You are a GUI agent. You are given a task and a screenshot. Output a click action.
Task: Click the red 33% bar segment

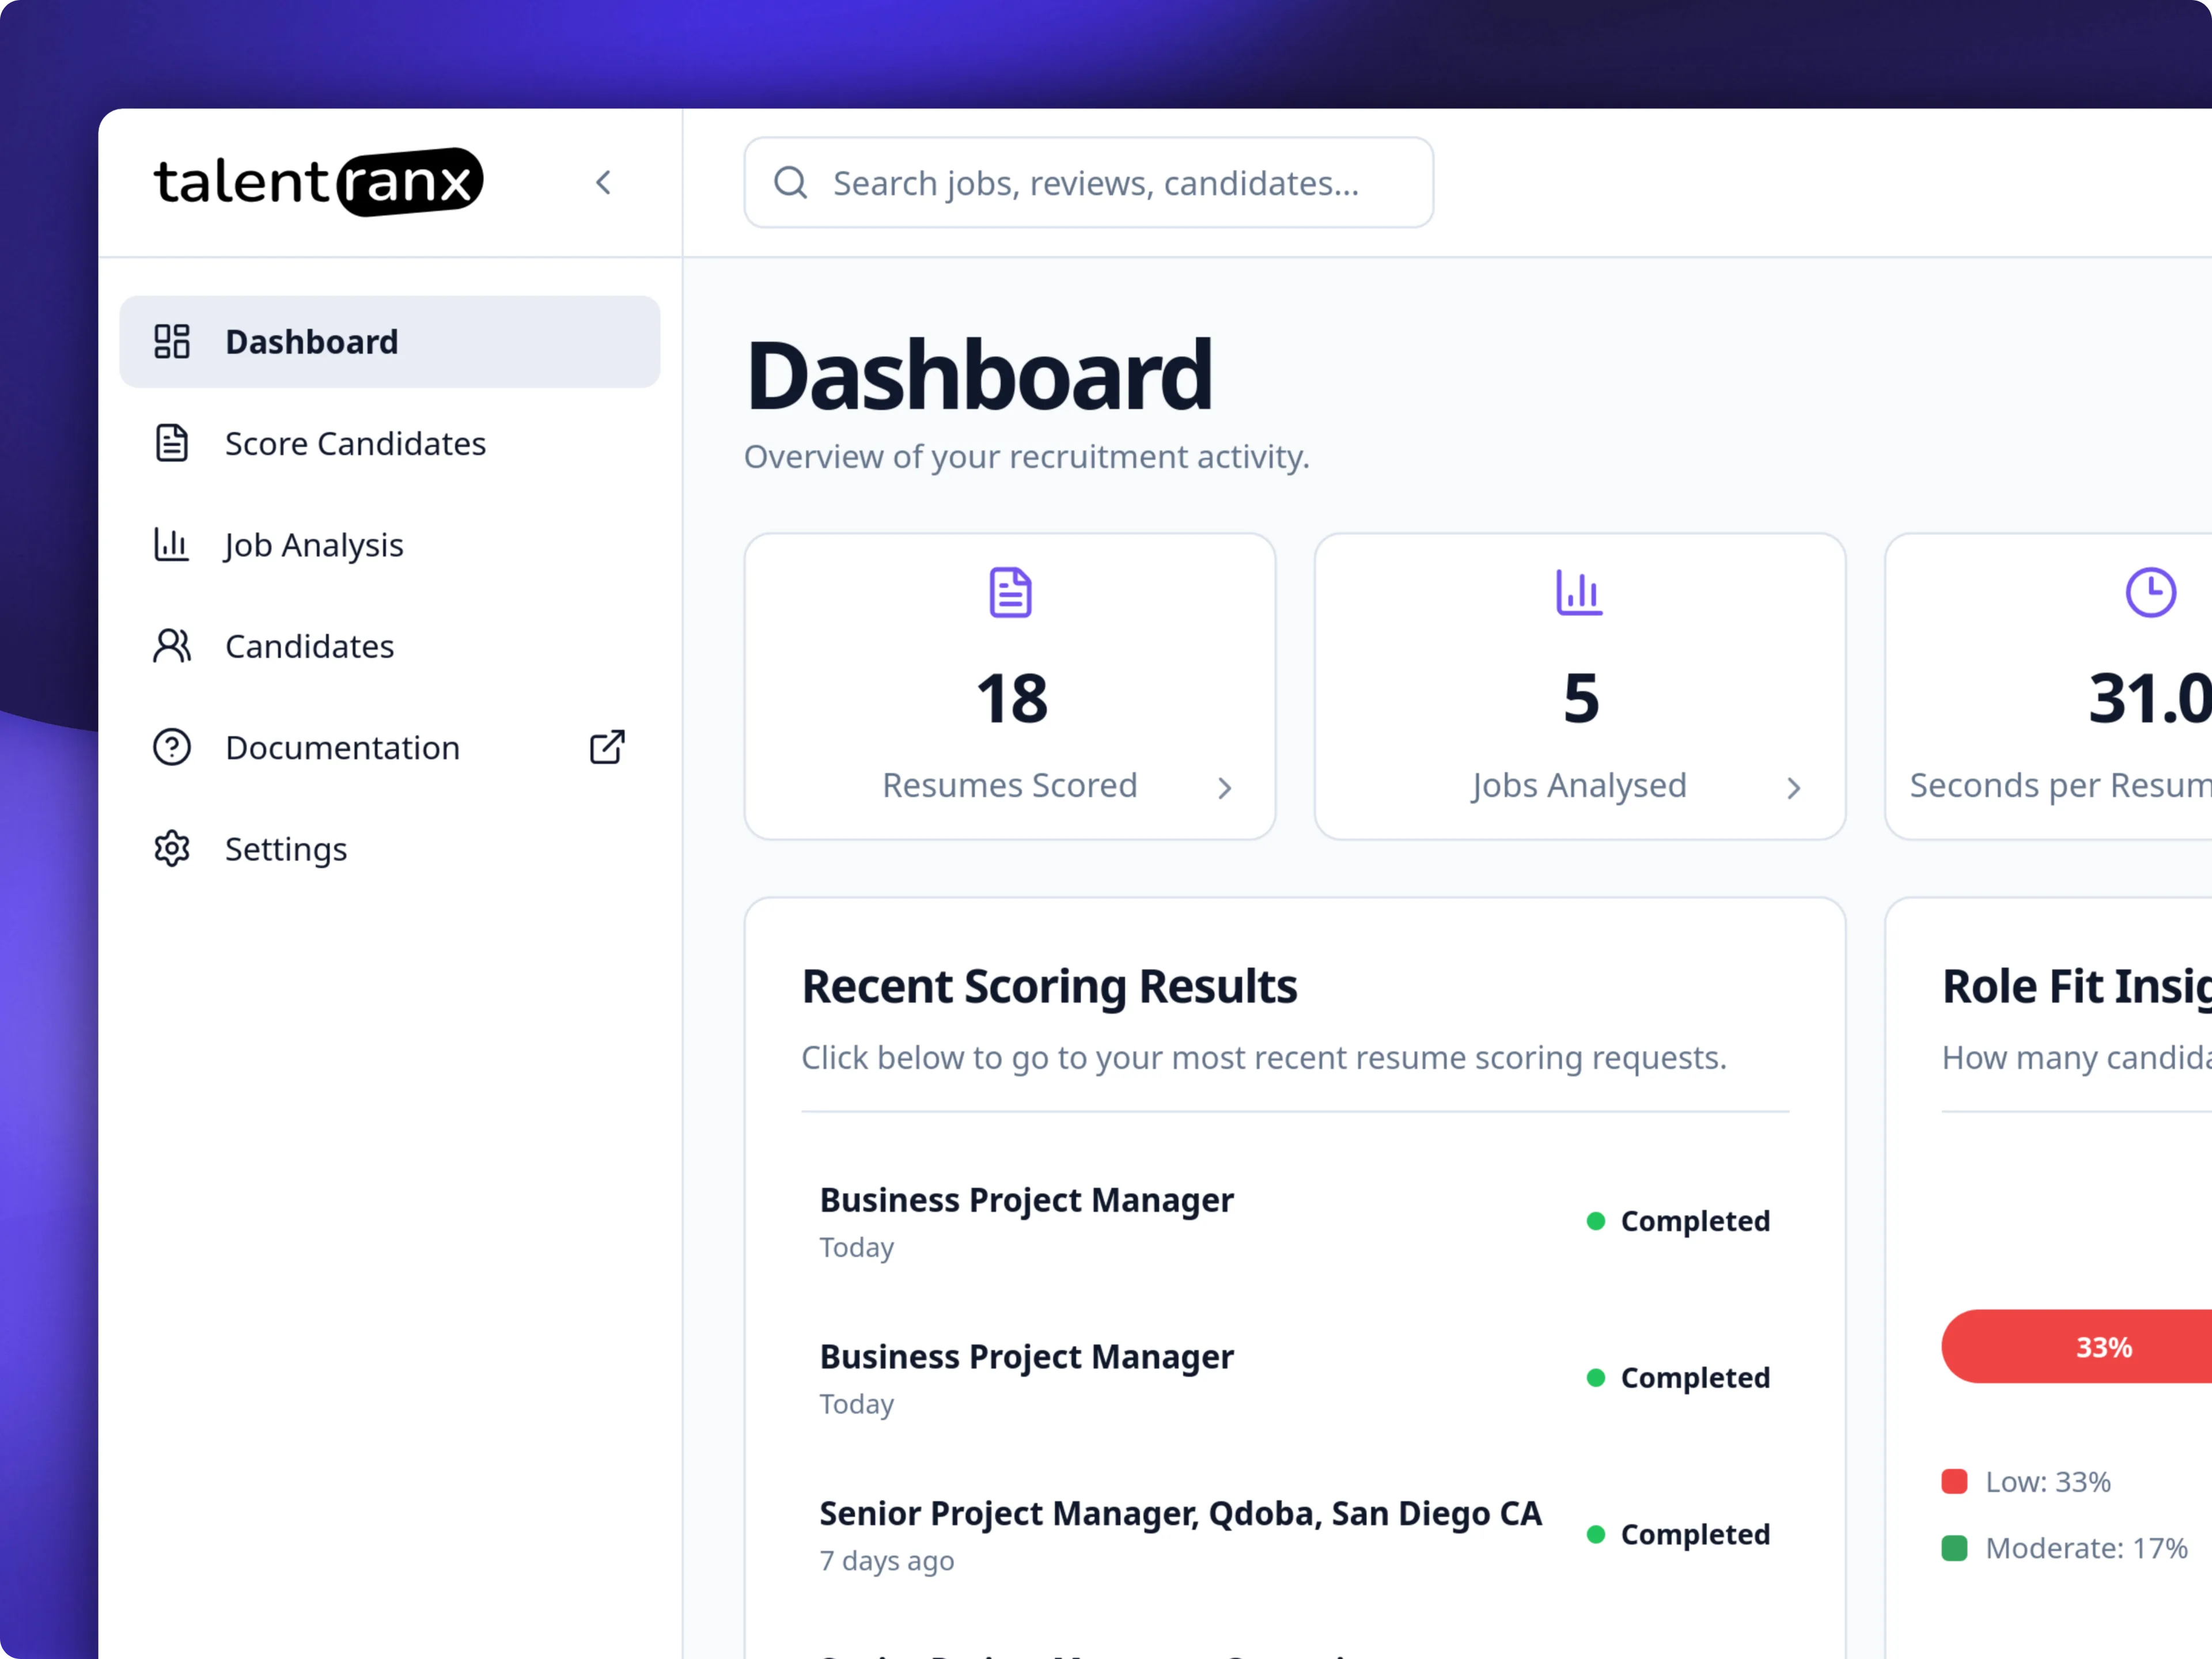click(2077, 1347)
